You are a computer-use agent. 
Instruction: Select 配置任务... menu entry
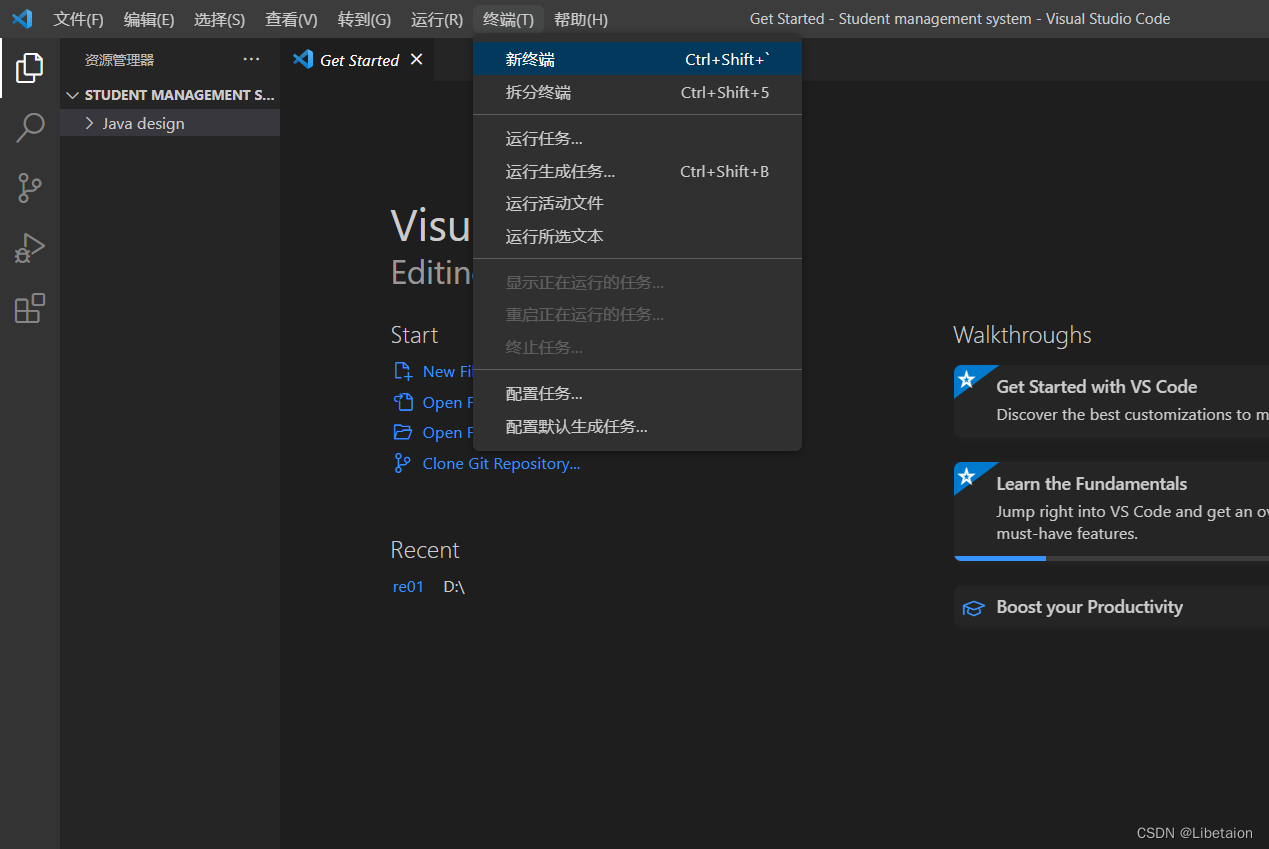638,394
